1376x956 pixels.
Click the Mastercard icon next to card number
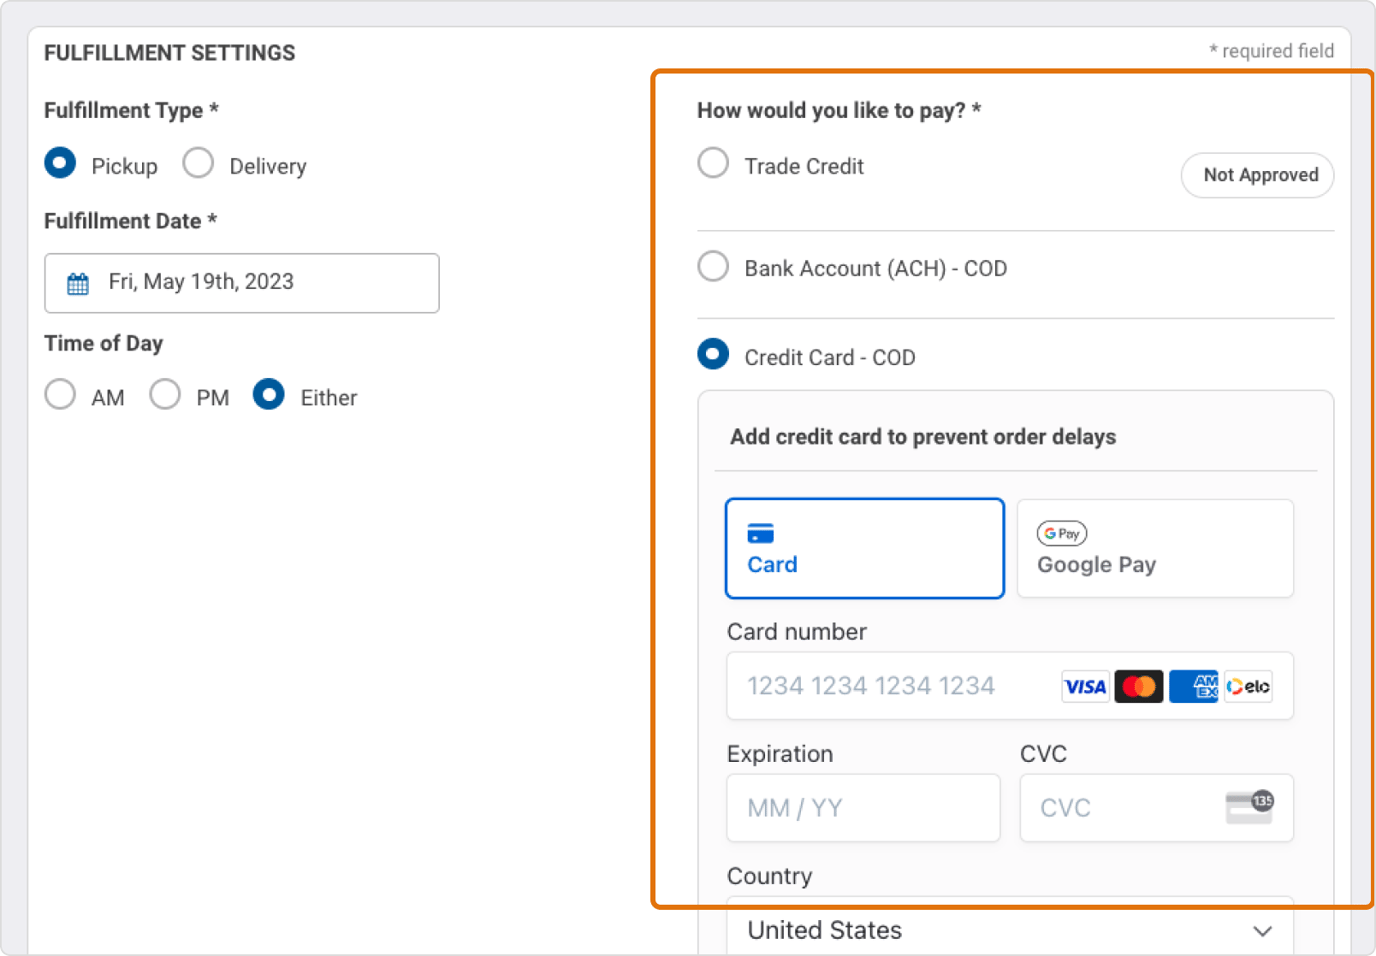(x=1139, y=686)
